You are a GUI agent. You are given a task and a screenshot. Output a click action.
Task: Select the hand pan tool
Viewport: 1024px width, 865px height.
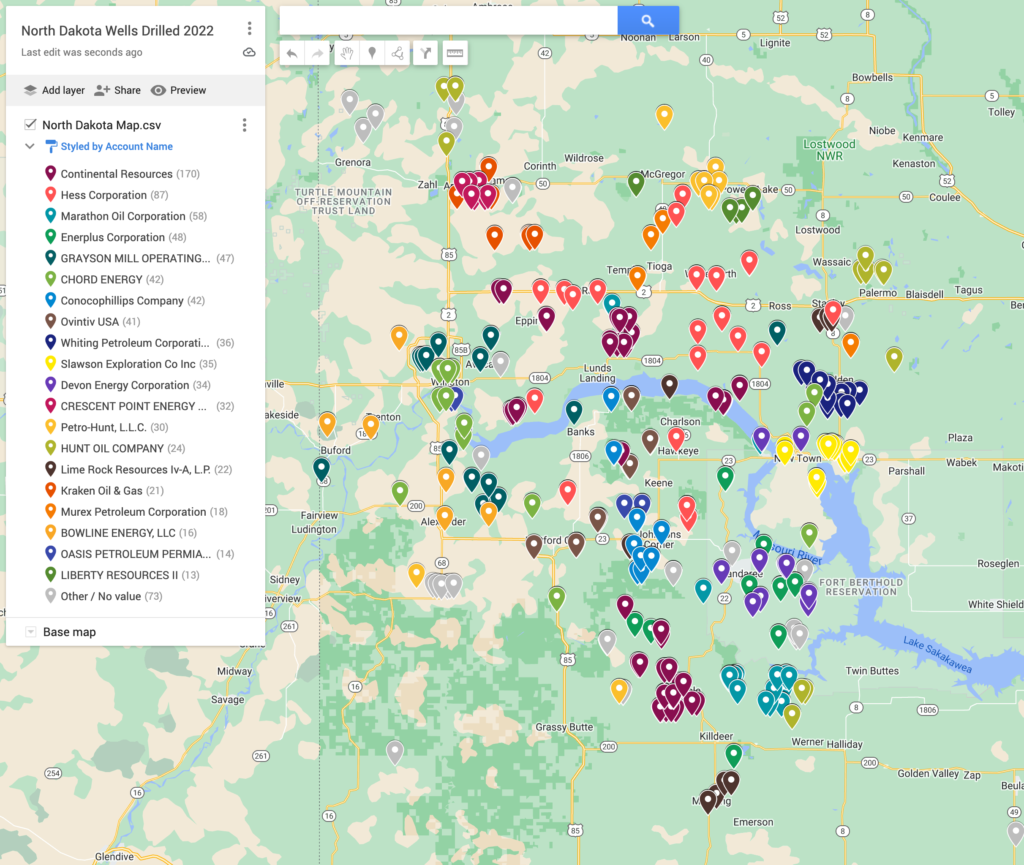347,54
